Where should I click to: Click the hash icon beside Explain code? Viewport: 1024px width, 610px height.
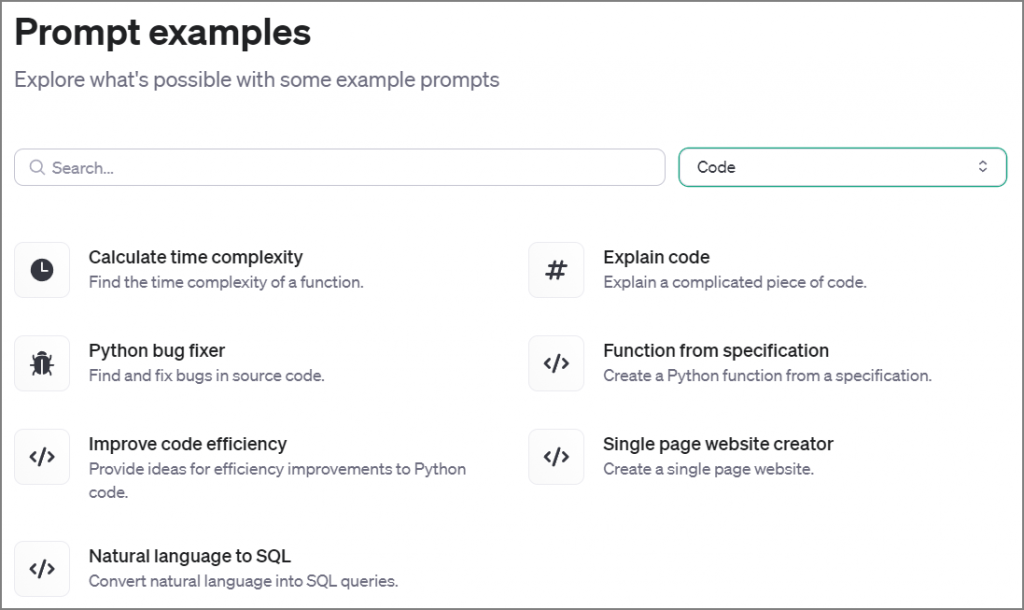(x=556, y=270)
